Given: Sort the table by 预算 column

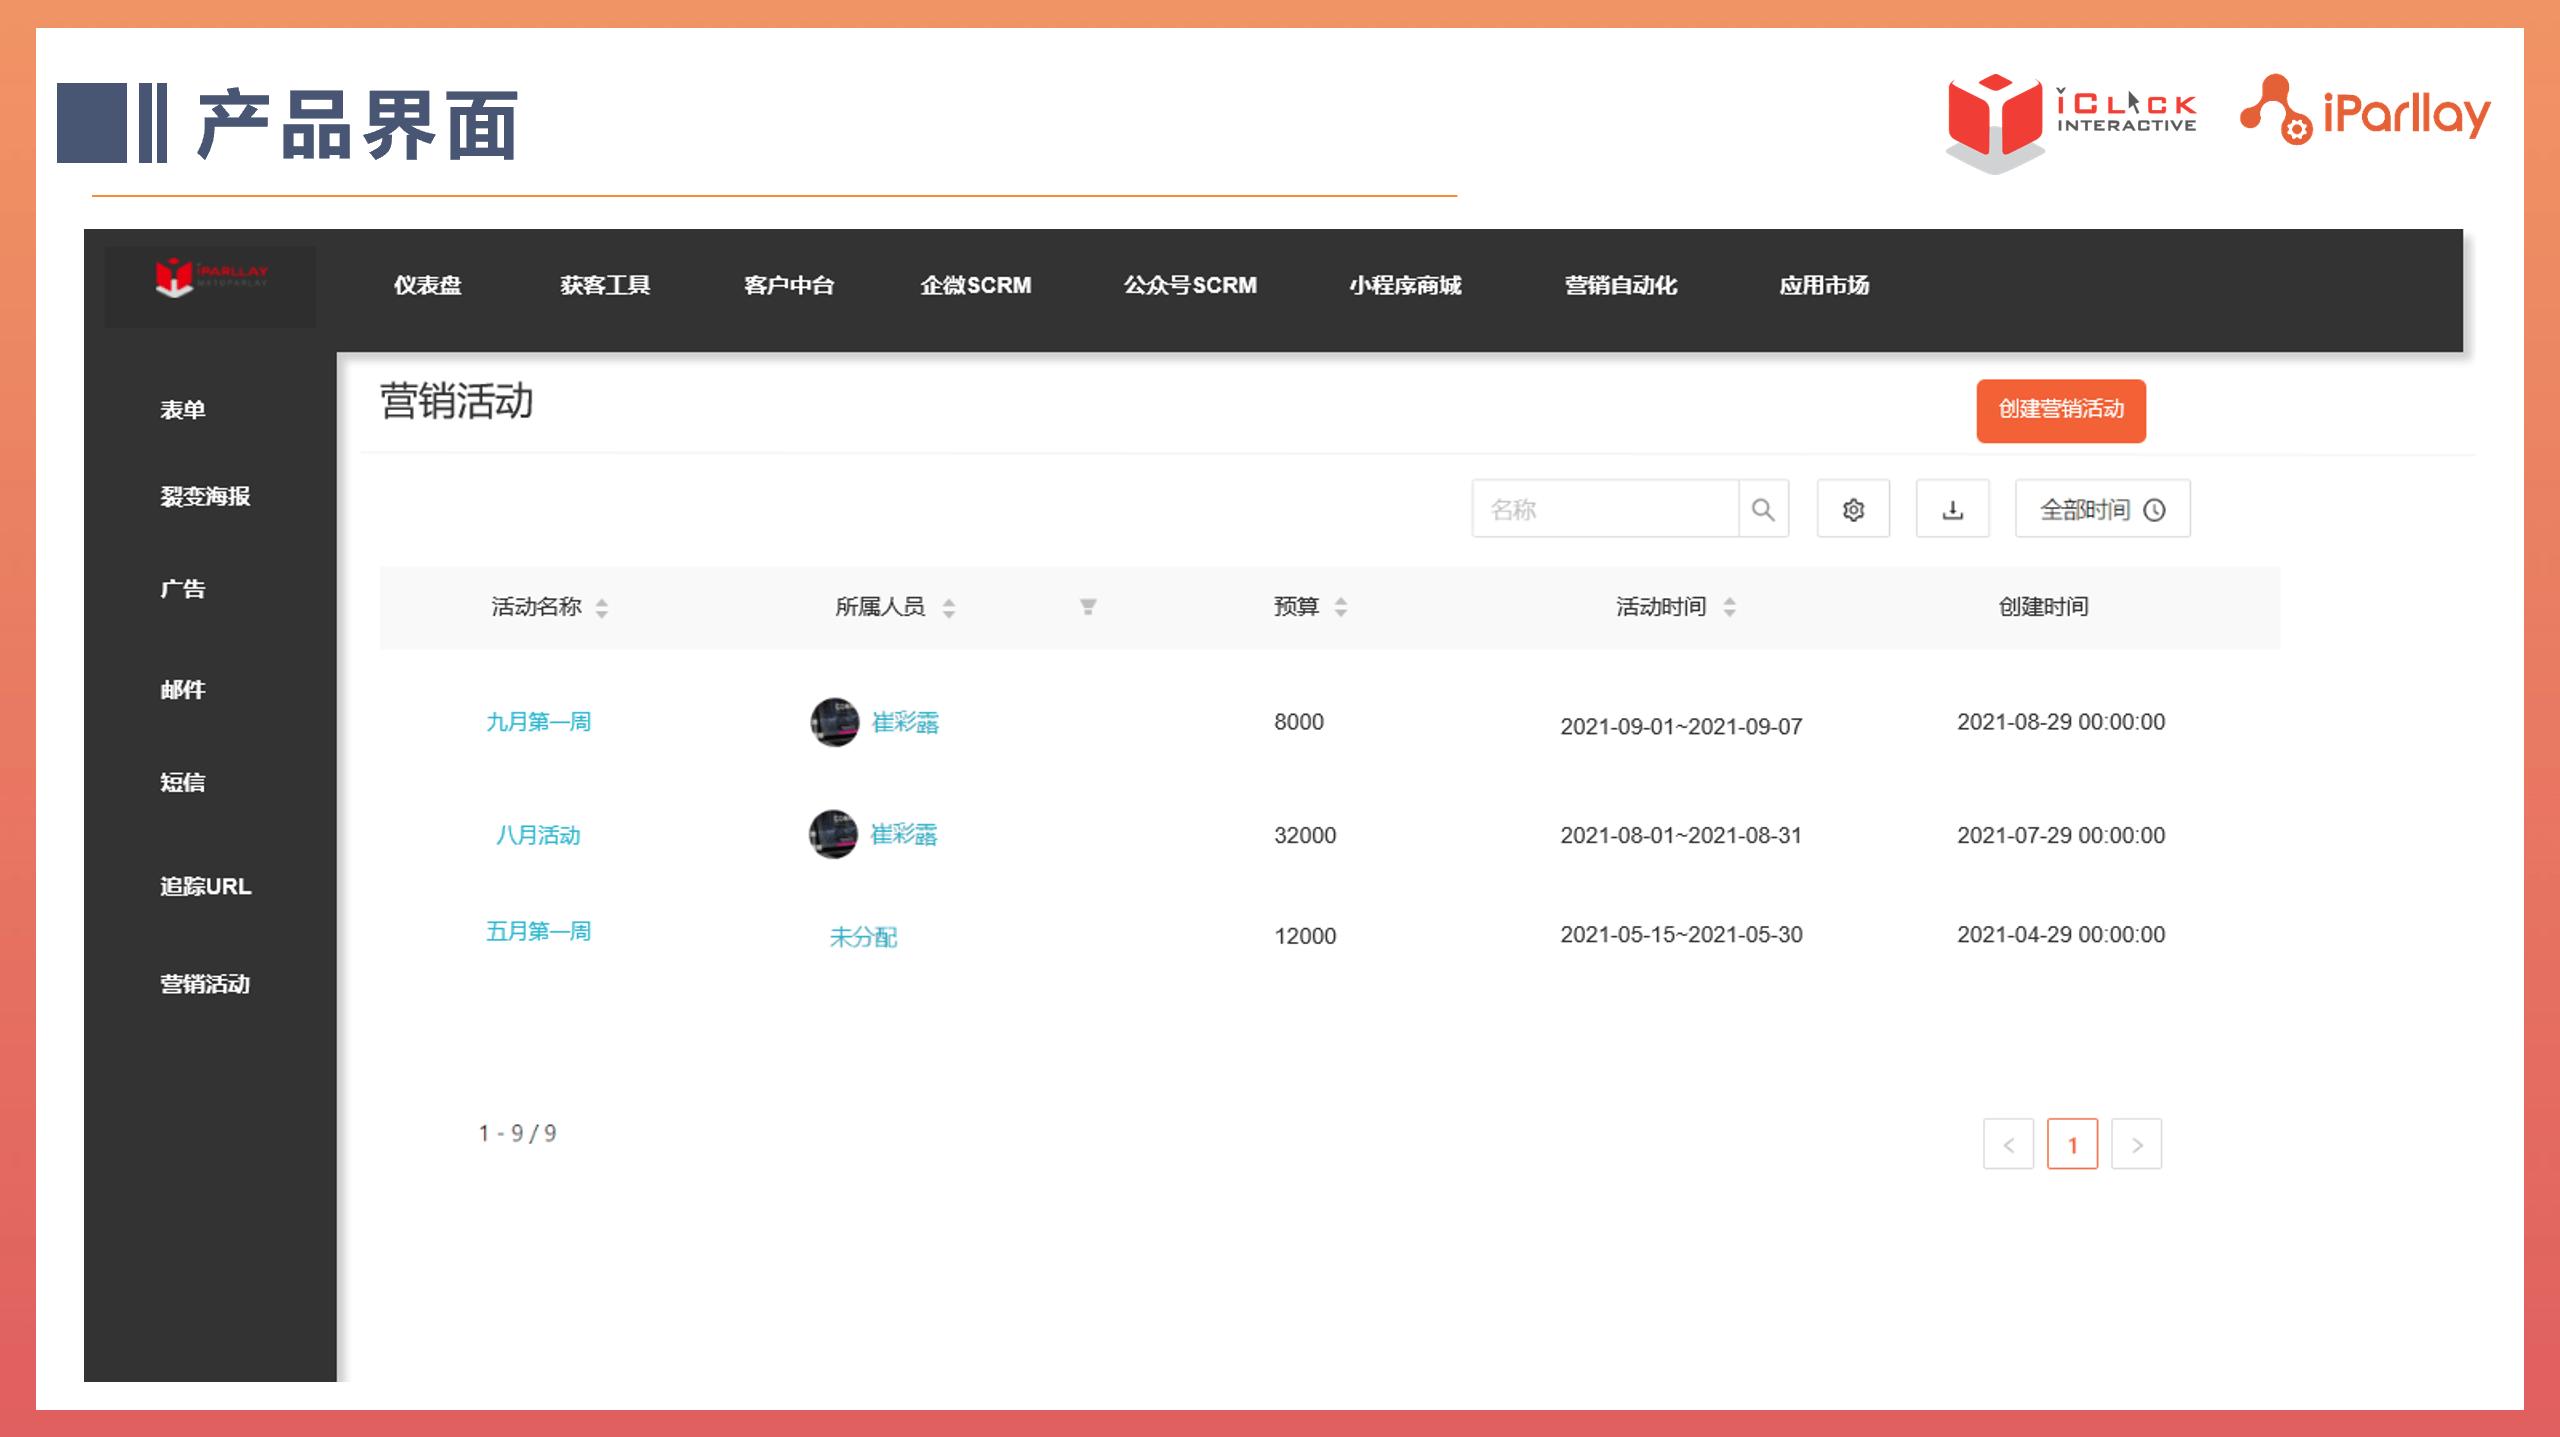Looking at the screenshot, I should pyautogui.click(x=1340, y=606).
